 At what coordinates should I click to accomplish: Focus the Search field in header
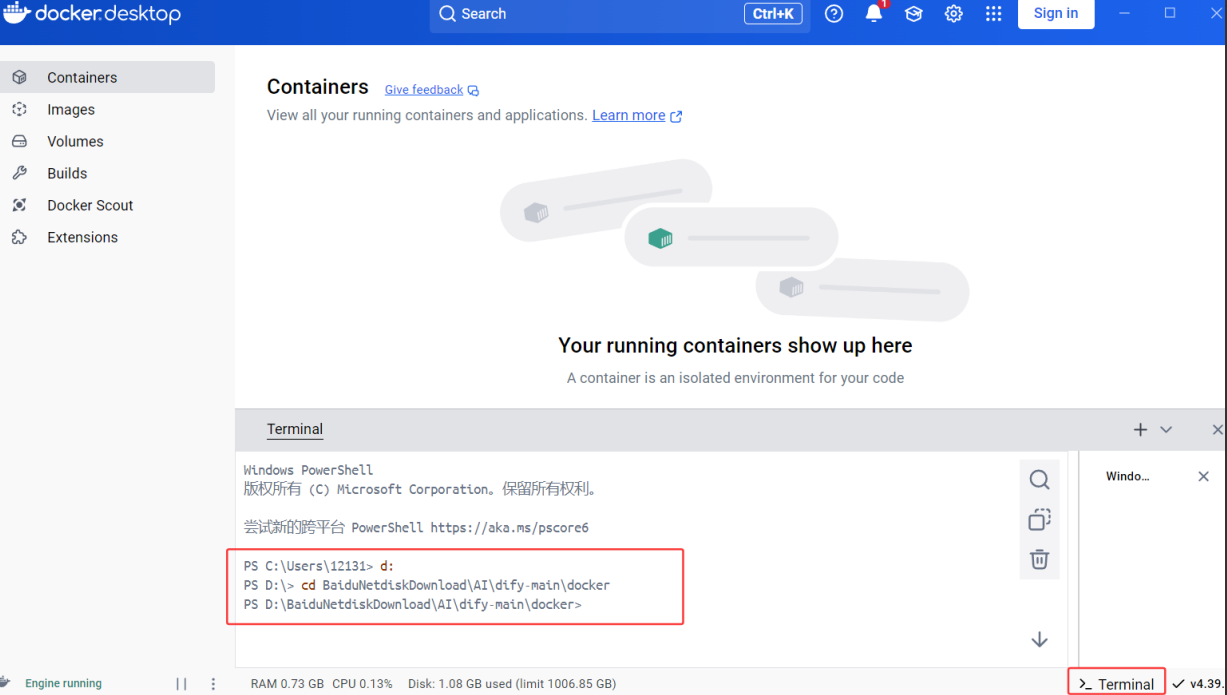(x=620, y=14)
